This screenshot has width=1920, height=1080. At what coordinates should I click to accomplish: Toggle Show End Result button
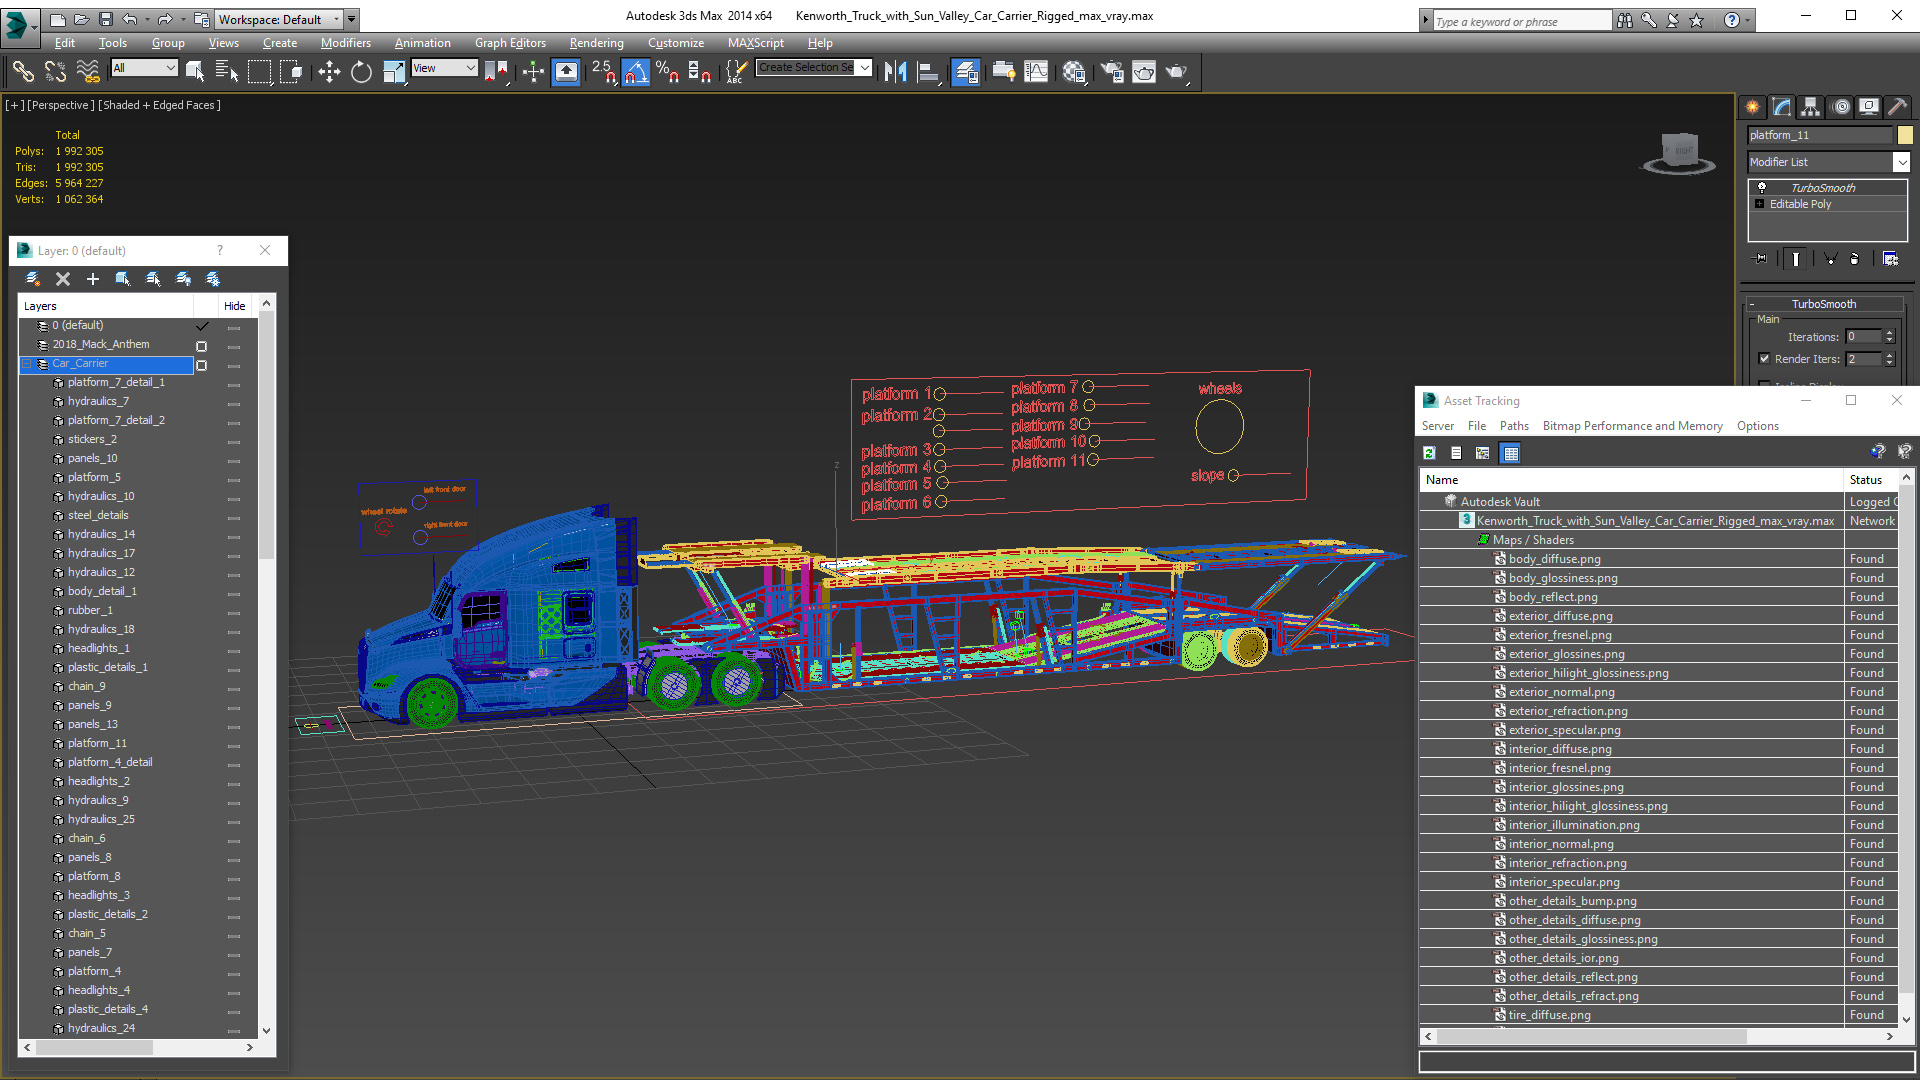(x=1796, y=259)
